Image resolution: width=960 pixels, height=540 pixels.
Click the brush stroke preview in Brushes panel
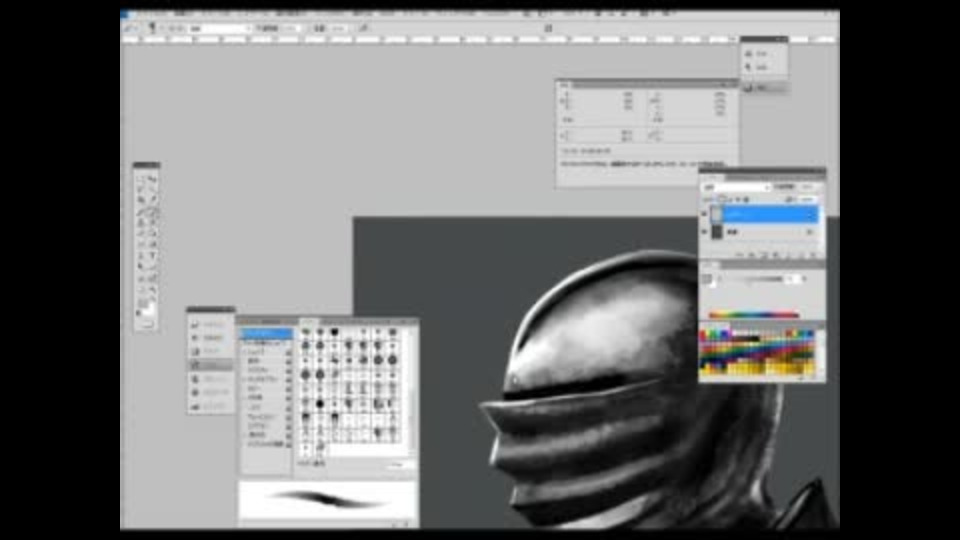(328, 499)
